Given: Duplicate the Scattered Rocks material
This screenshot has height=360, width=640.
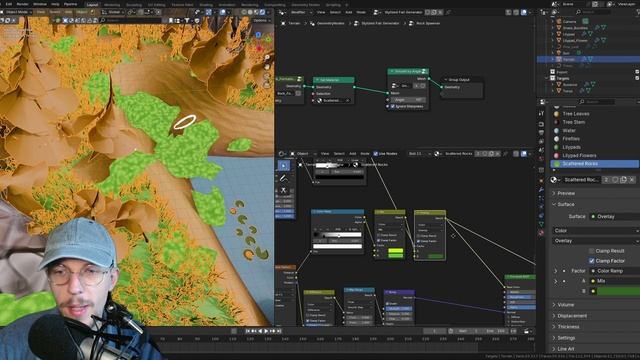Looking at the screenshot, I should click(623, 180).
